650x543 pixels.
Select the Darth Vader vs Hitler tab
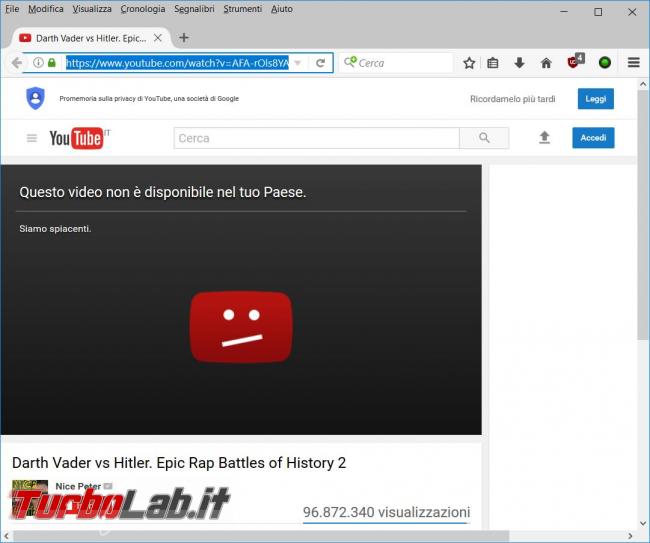tap(90, 38)
